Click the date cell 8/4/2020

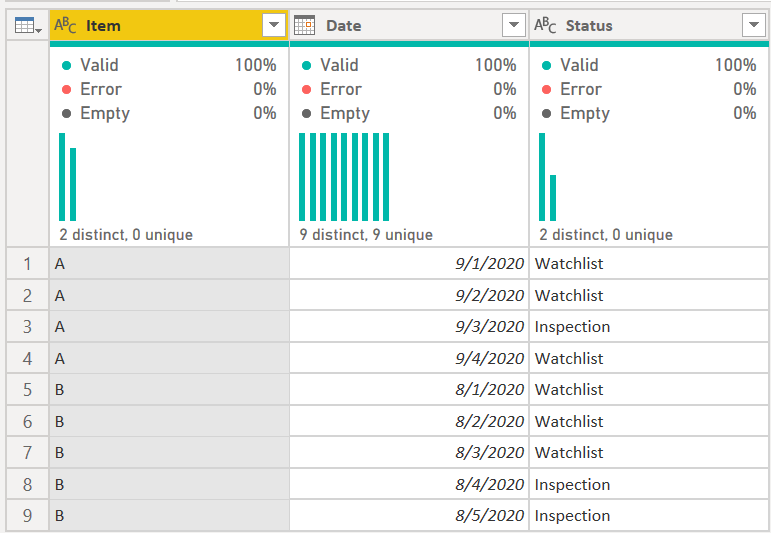point(409,484)
